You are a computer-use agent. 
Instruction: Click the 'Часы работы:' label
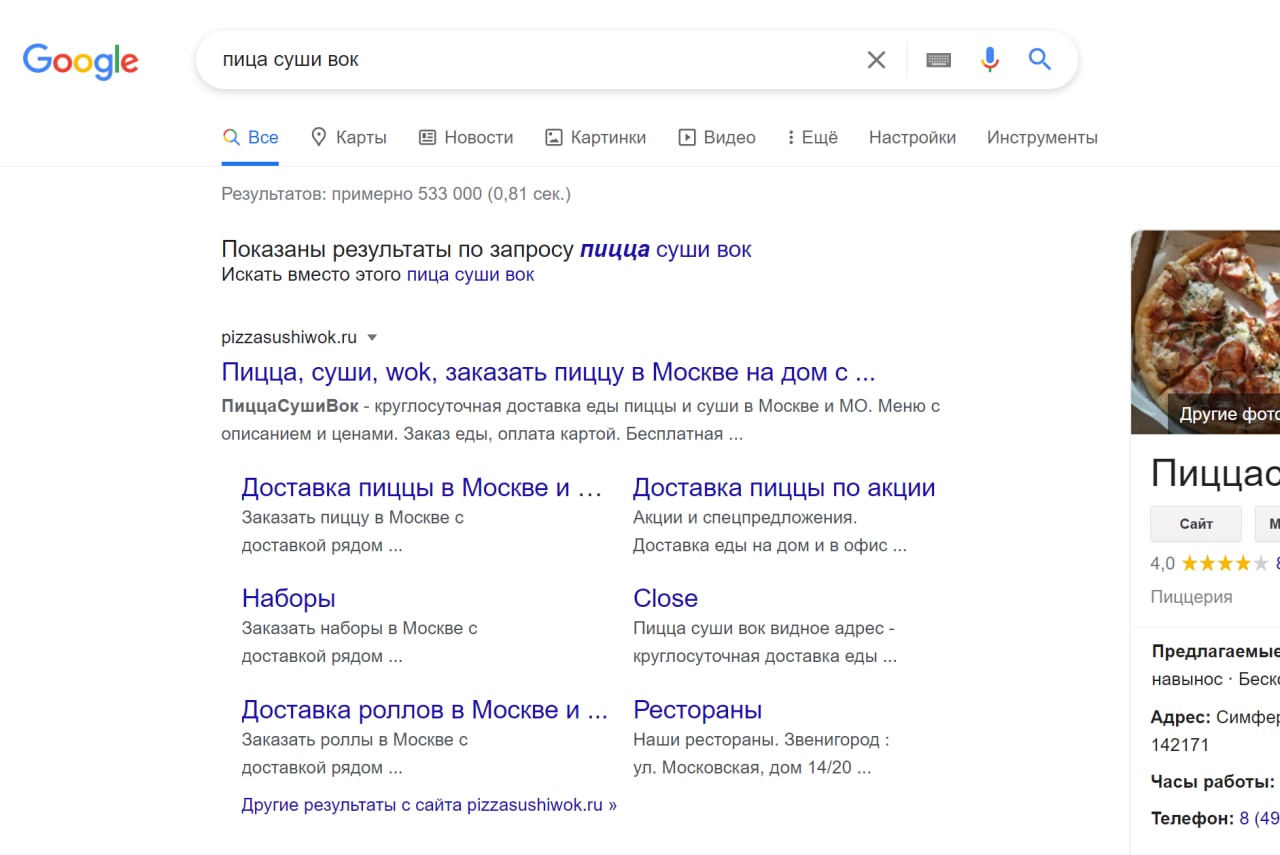pos(1212,781)
